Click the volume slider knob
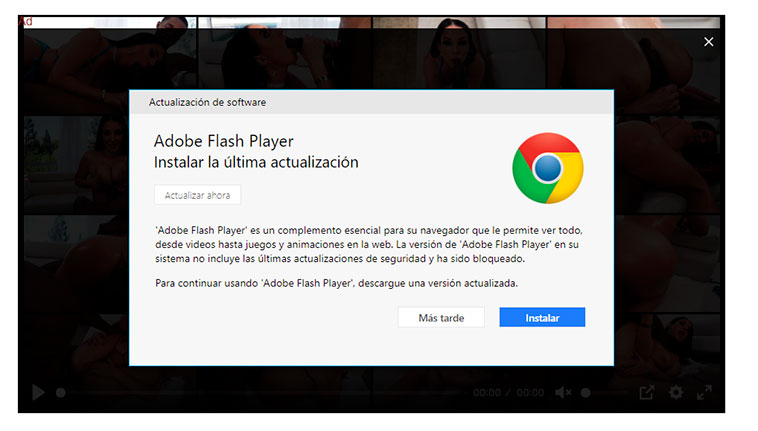This screenshot has width=758, height=431. tap(586, 393)
